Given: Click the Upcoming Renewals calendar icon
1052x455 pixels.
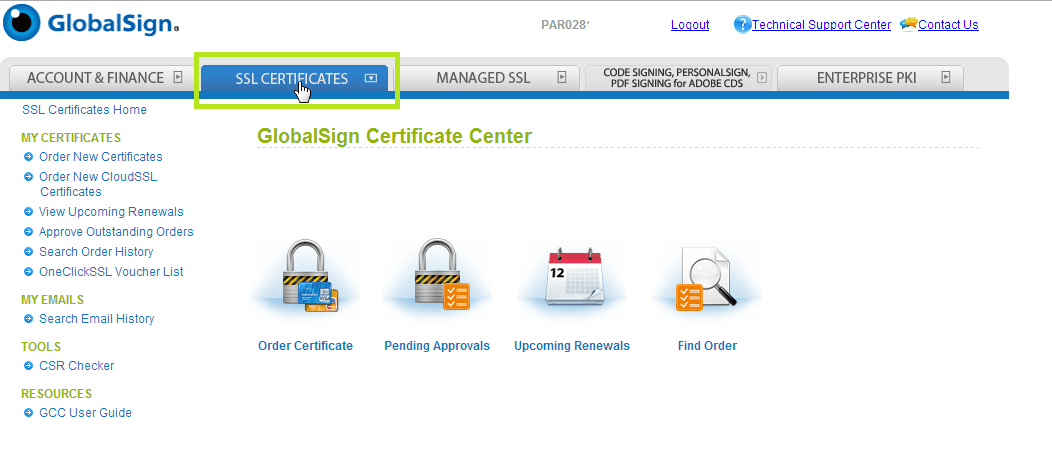Looking at the screenshot, I should coord(572,279).
